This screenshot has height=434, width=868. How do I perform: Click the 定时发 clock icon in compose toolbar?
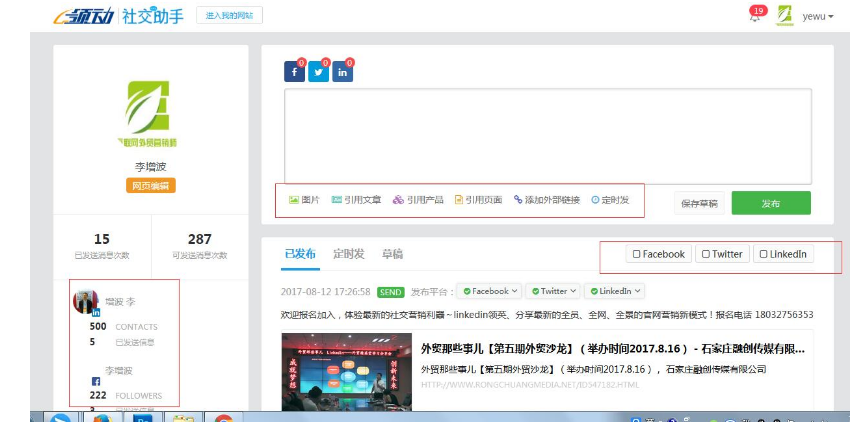[596, 200]
